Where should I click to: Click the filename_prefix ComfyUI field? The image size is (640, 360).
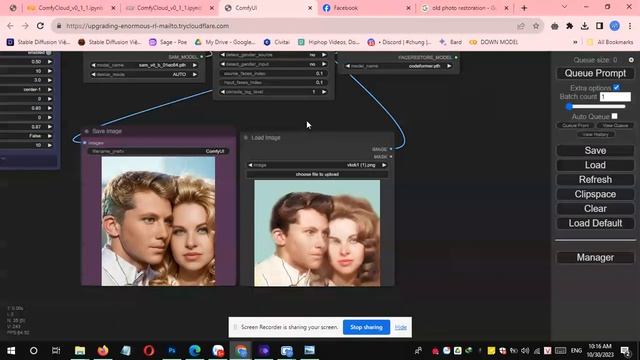click(158, 151)
